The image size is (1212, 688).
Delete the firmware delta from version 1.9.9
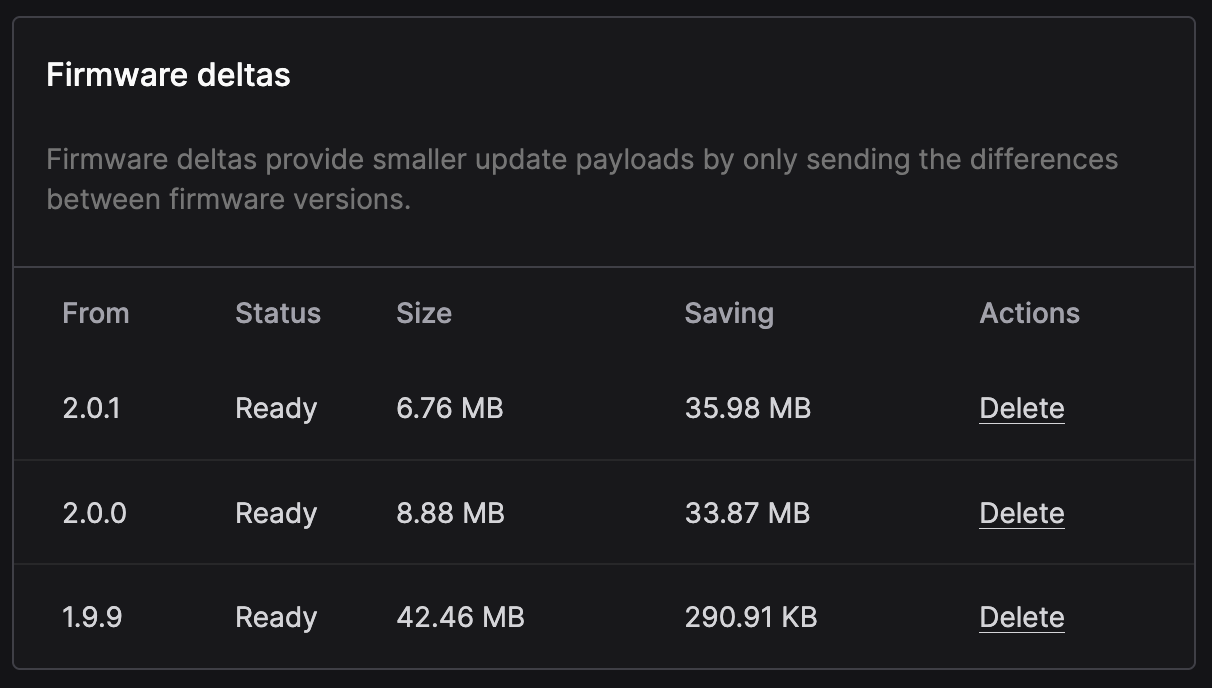[1021, 617]
